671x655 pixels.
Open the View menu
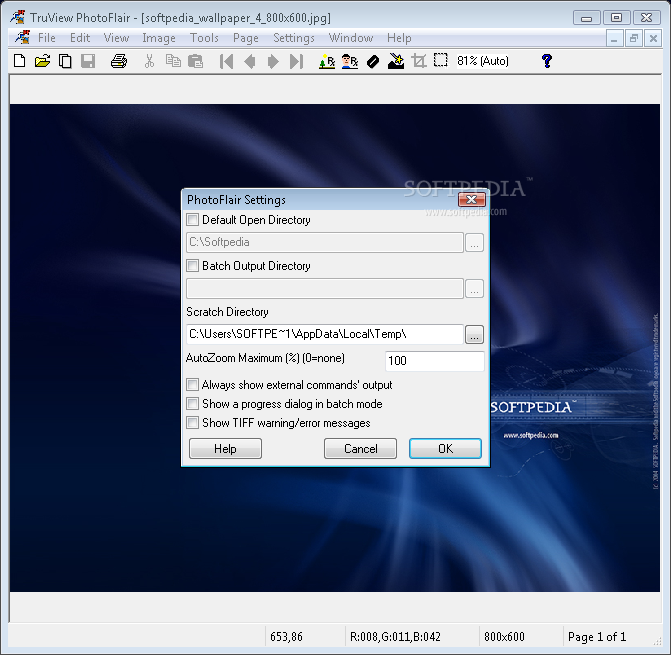tap(116, 38)
